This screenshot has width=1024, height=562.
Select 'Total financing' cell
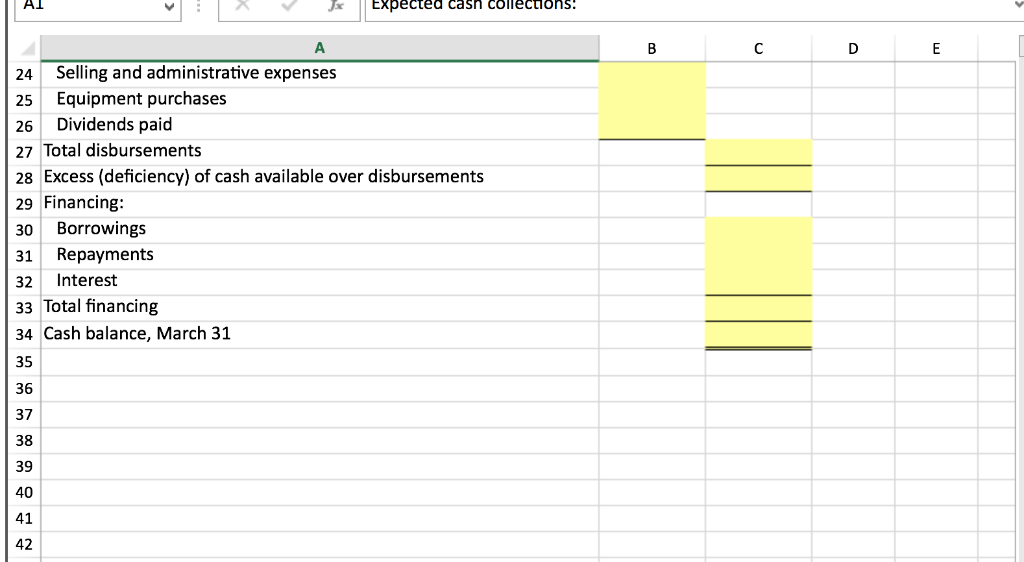pos(319,308)
